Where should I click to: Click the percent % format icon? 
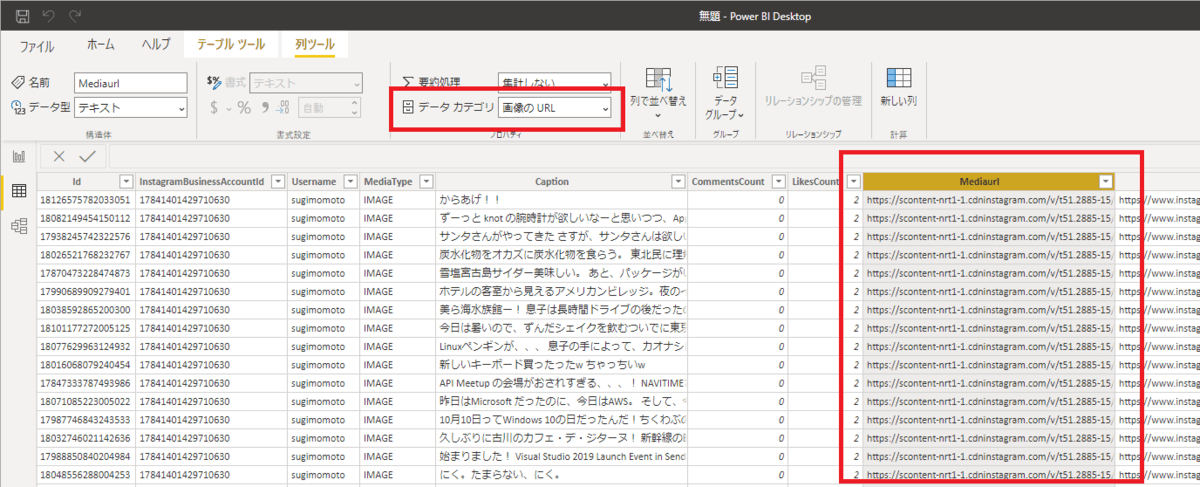[x=243, y=107]
